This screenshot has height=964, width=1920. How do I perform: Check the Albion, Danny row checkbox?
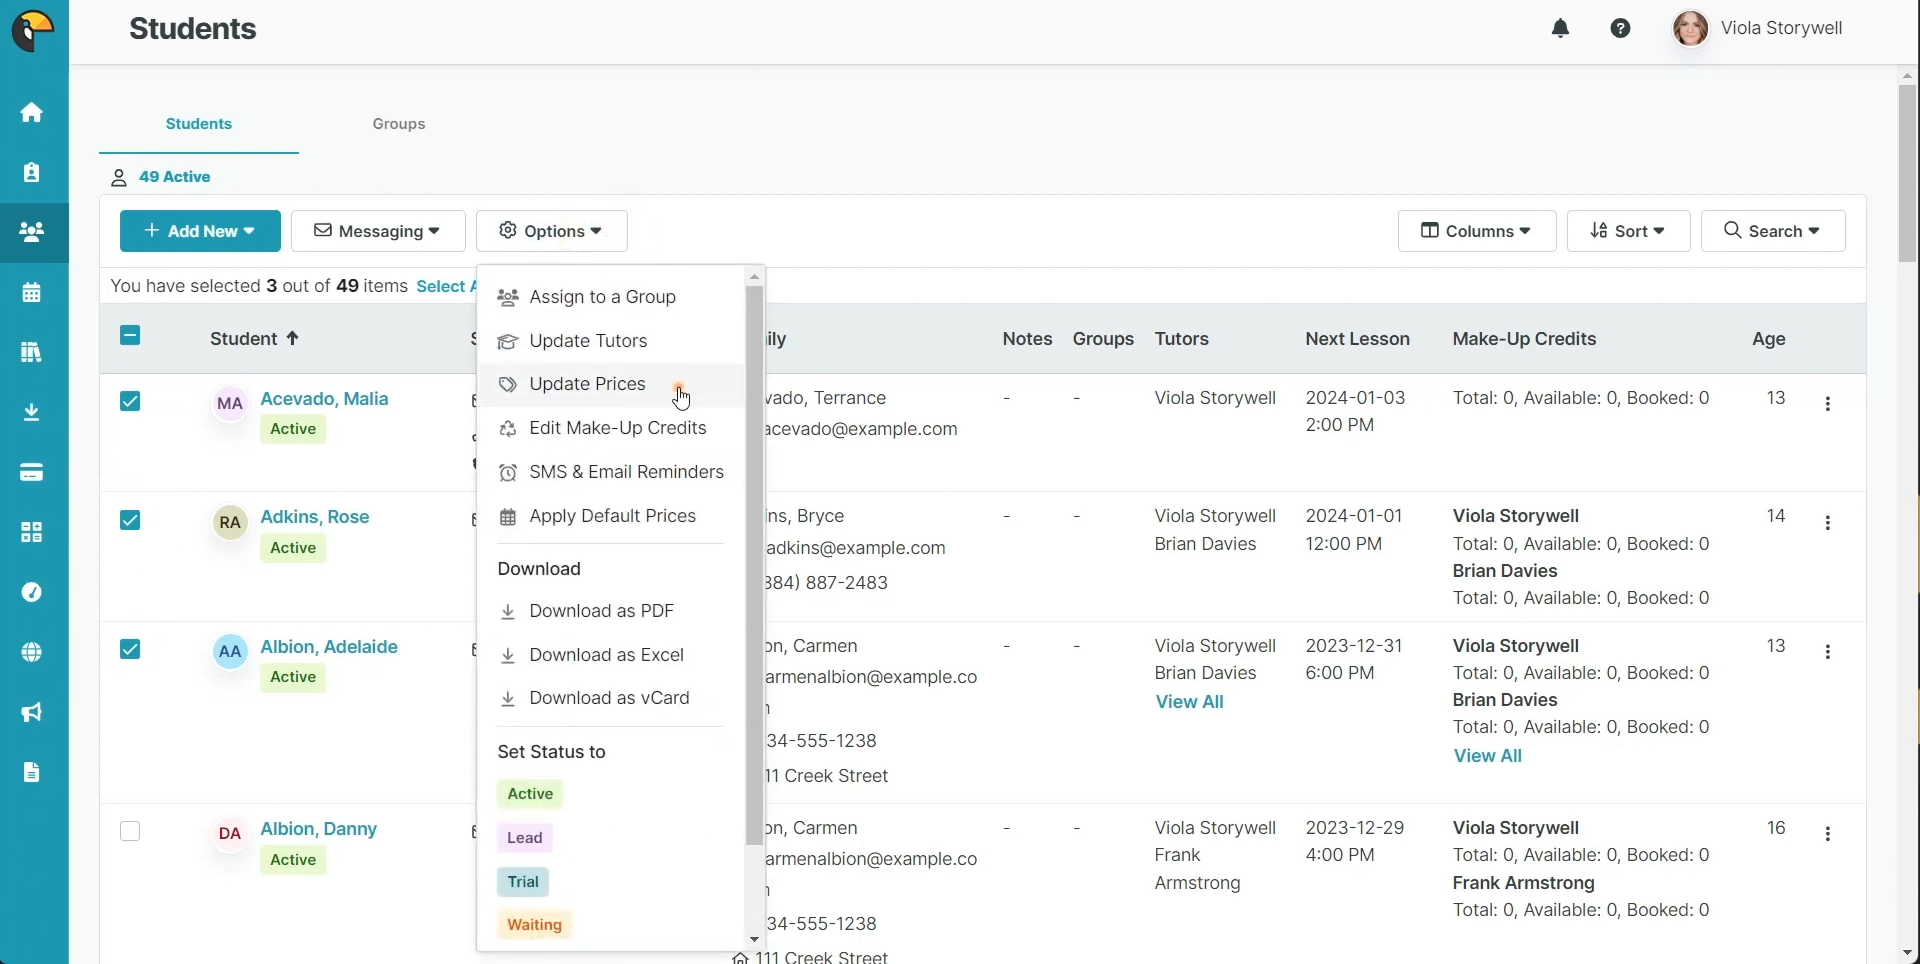(x=129, y=831)
